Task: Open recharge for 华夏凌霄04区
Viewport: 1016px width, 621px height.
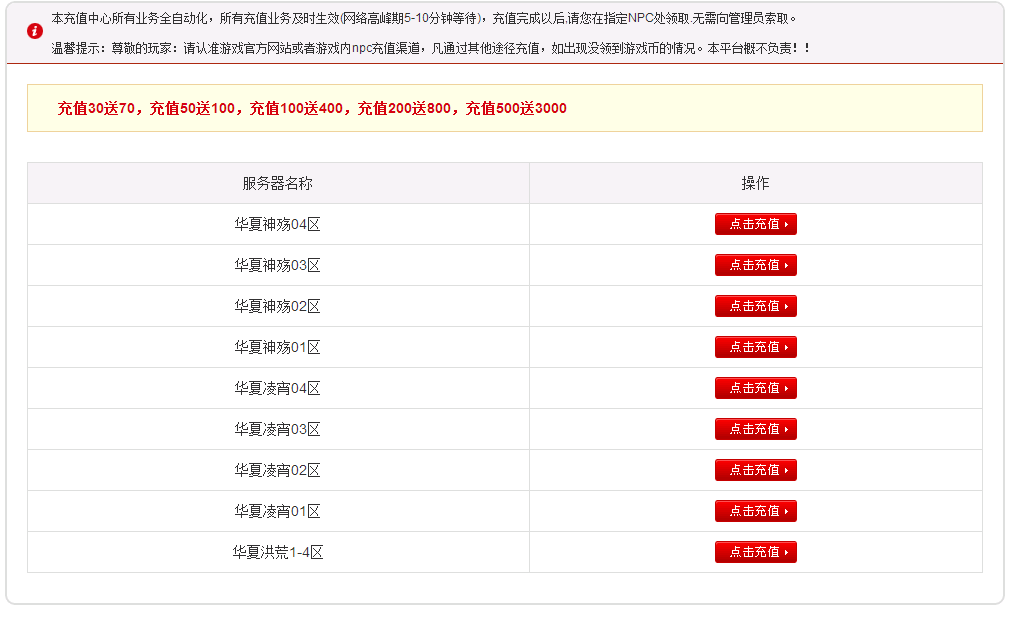Action: click(755, 388)
